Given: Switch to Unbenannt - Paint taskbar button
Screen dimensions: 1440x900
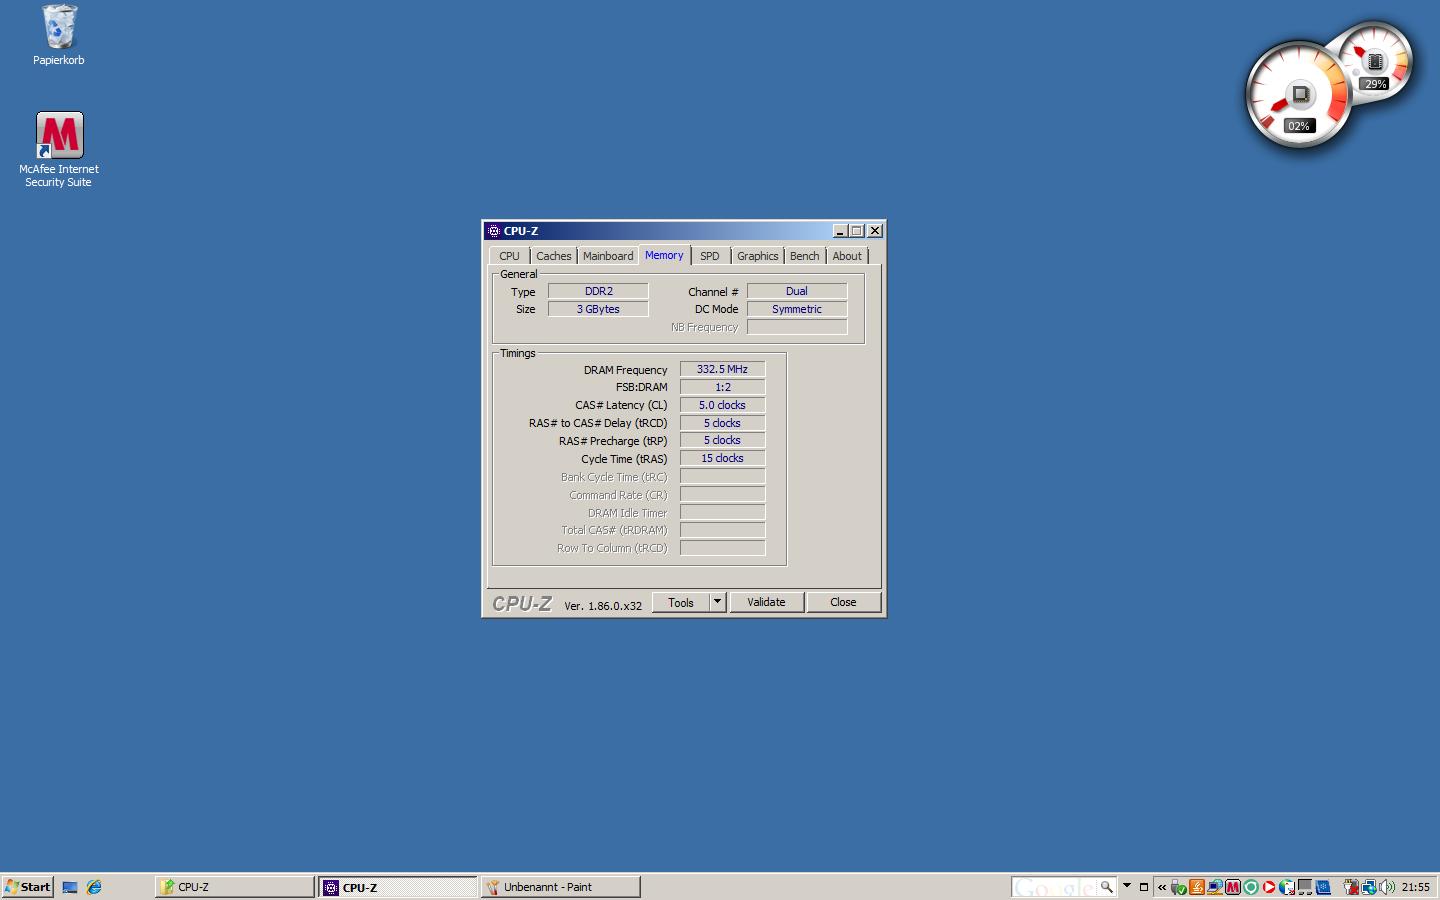Looking at the screenshot, I should tap(561, 887).
